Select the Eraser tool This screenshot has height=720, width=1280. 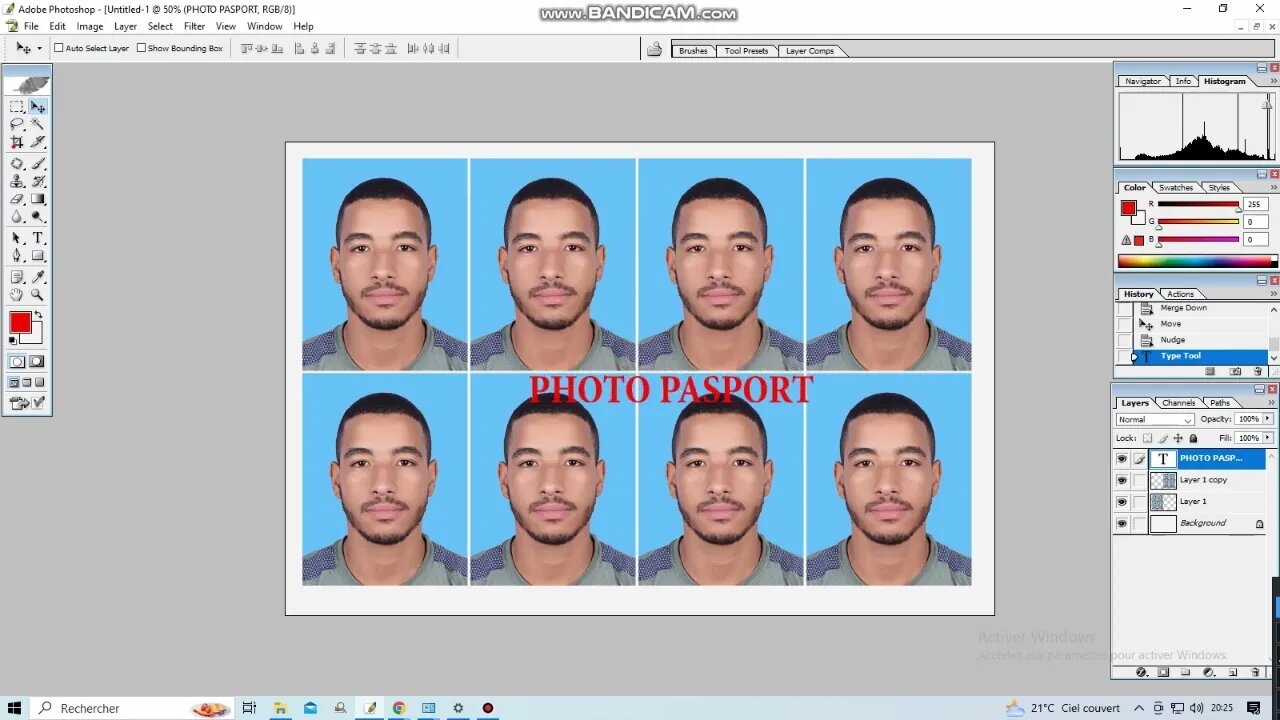[17, 199]
